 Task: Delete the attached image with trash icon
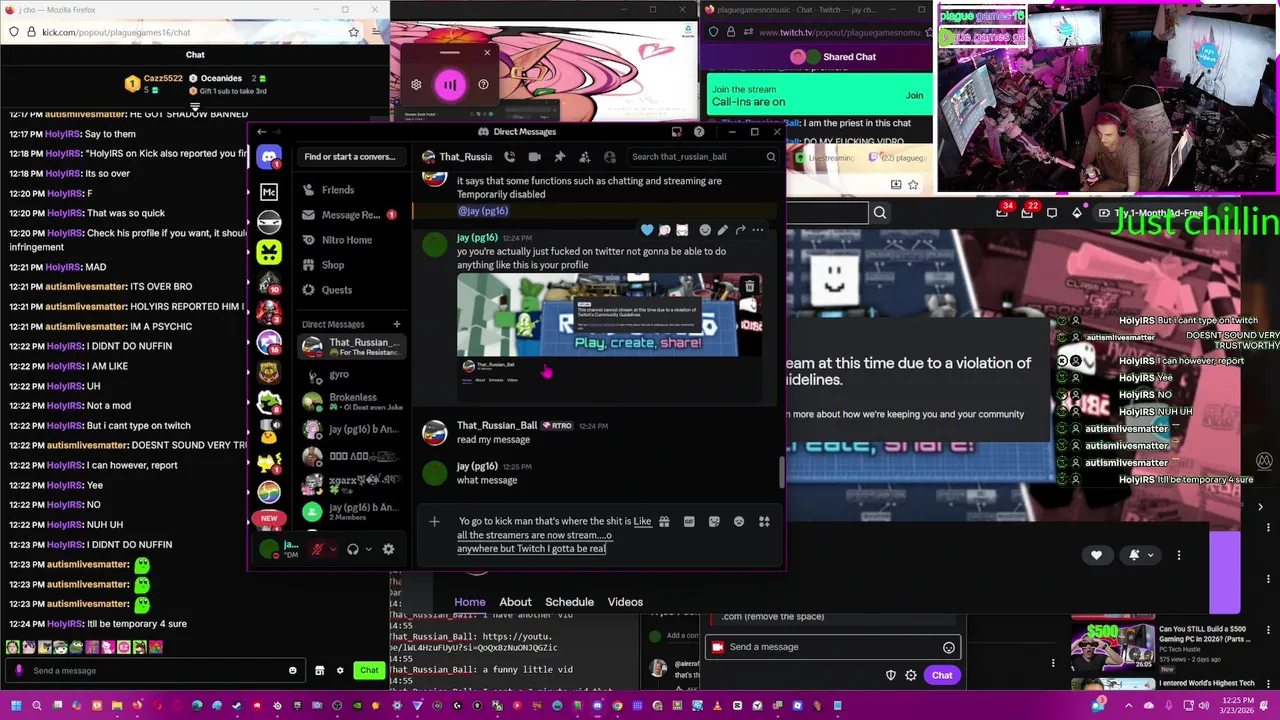[749, 286]
